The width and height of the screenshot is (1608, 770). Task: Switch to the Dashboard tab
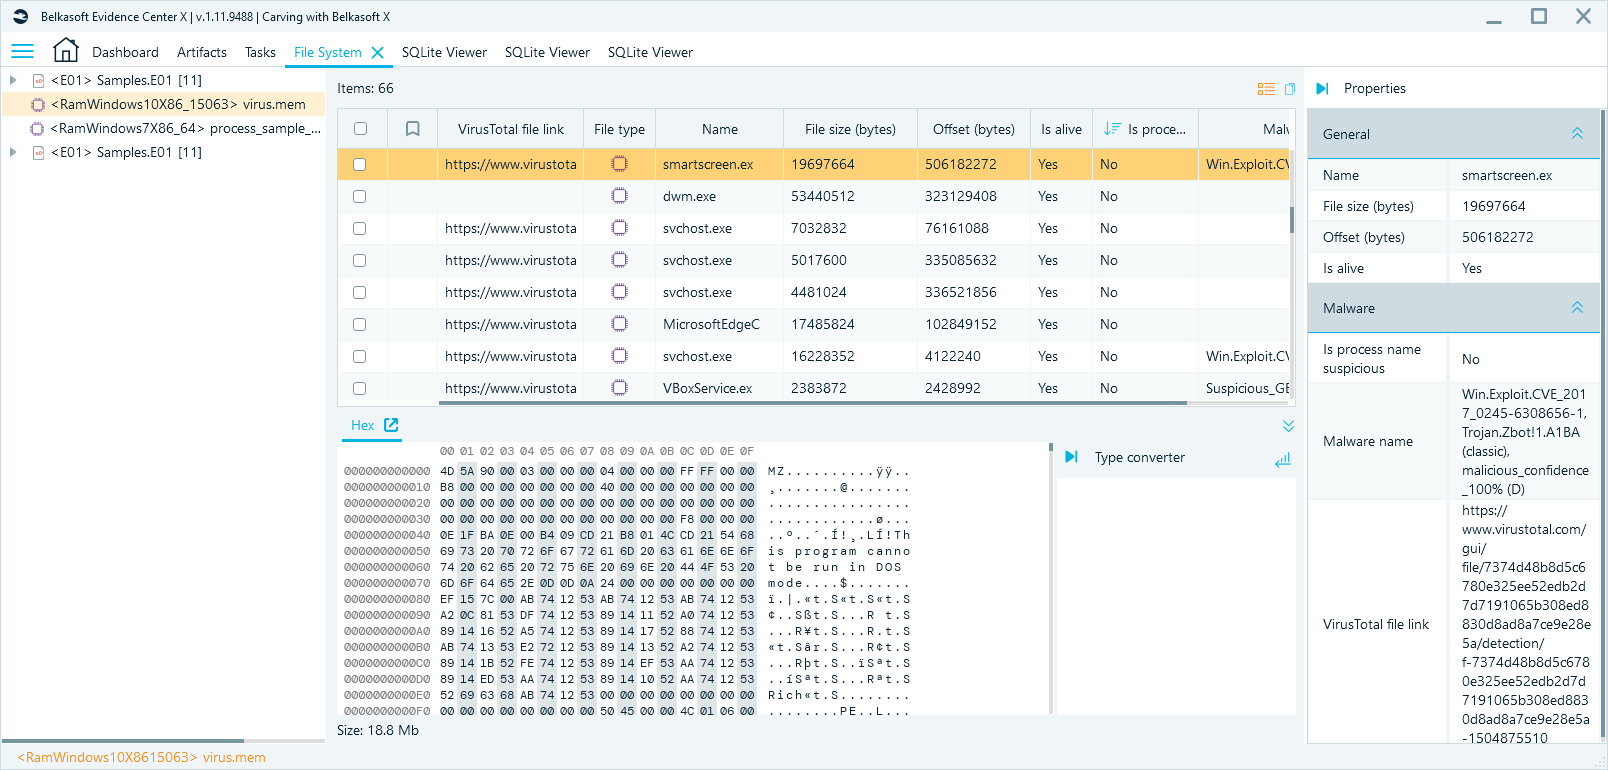tap(125, 52)
